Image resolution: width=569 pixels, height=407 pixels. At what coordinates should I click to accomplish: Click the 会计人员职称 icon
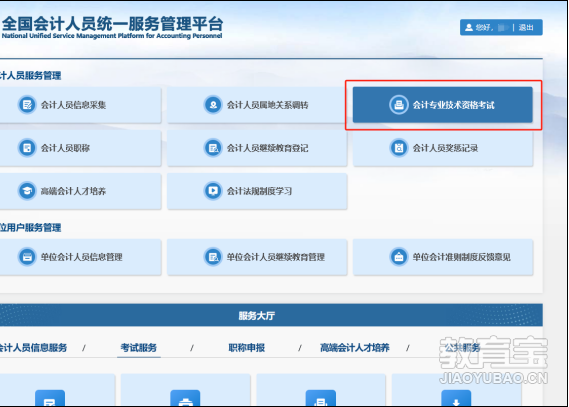[27, 148]
